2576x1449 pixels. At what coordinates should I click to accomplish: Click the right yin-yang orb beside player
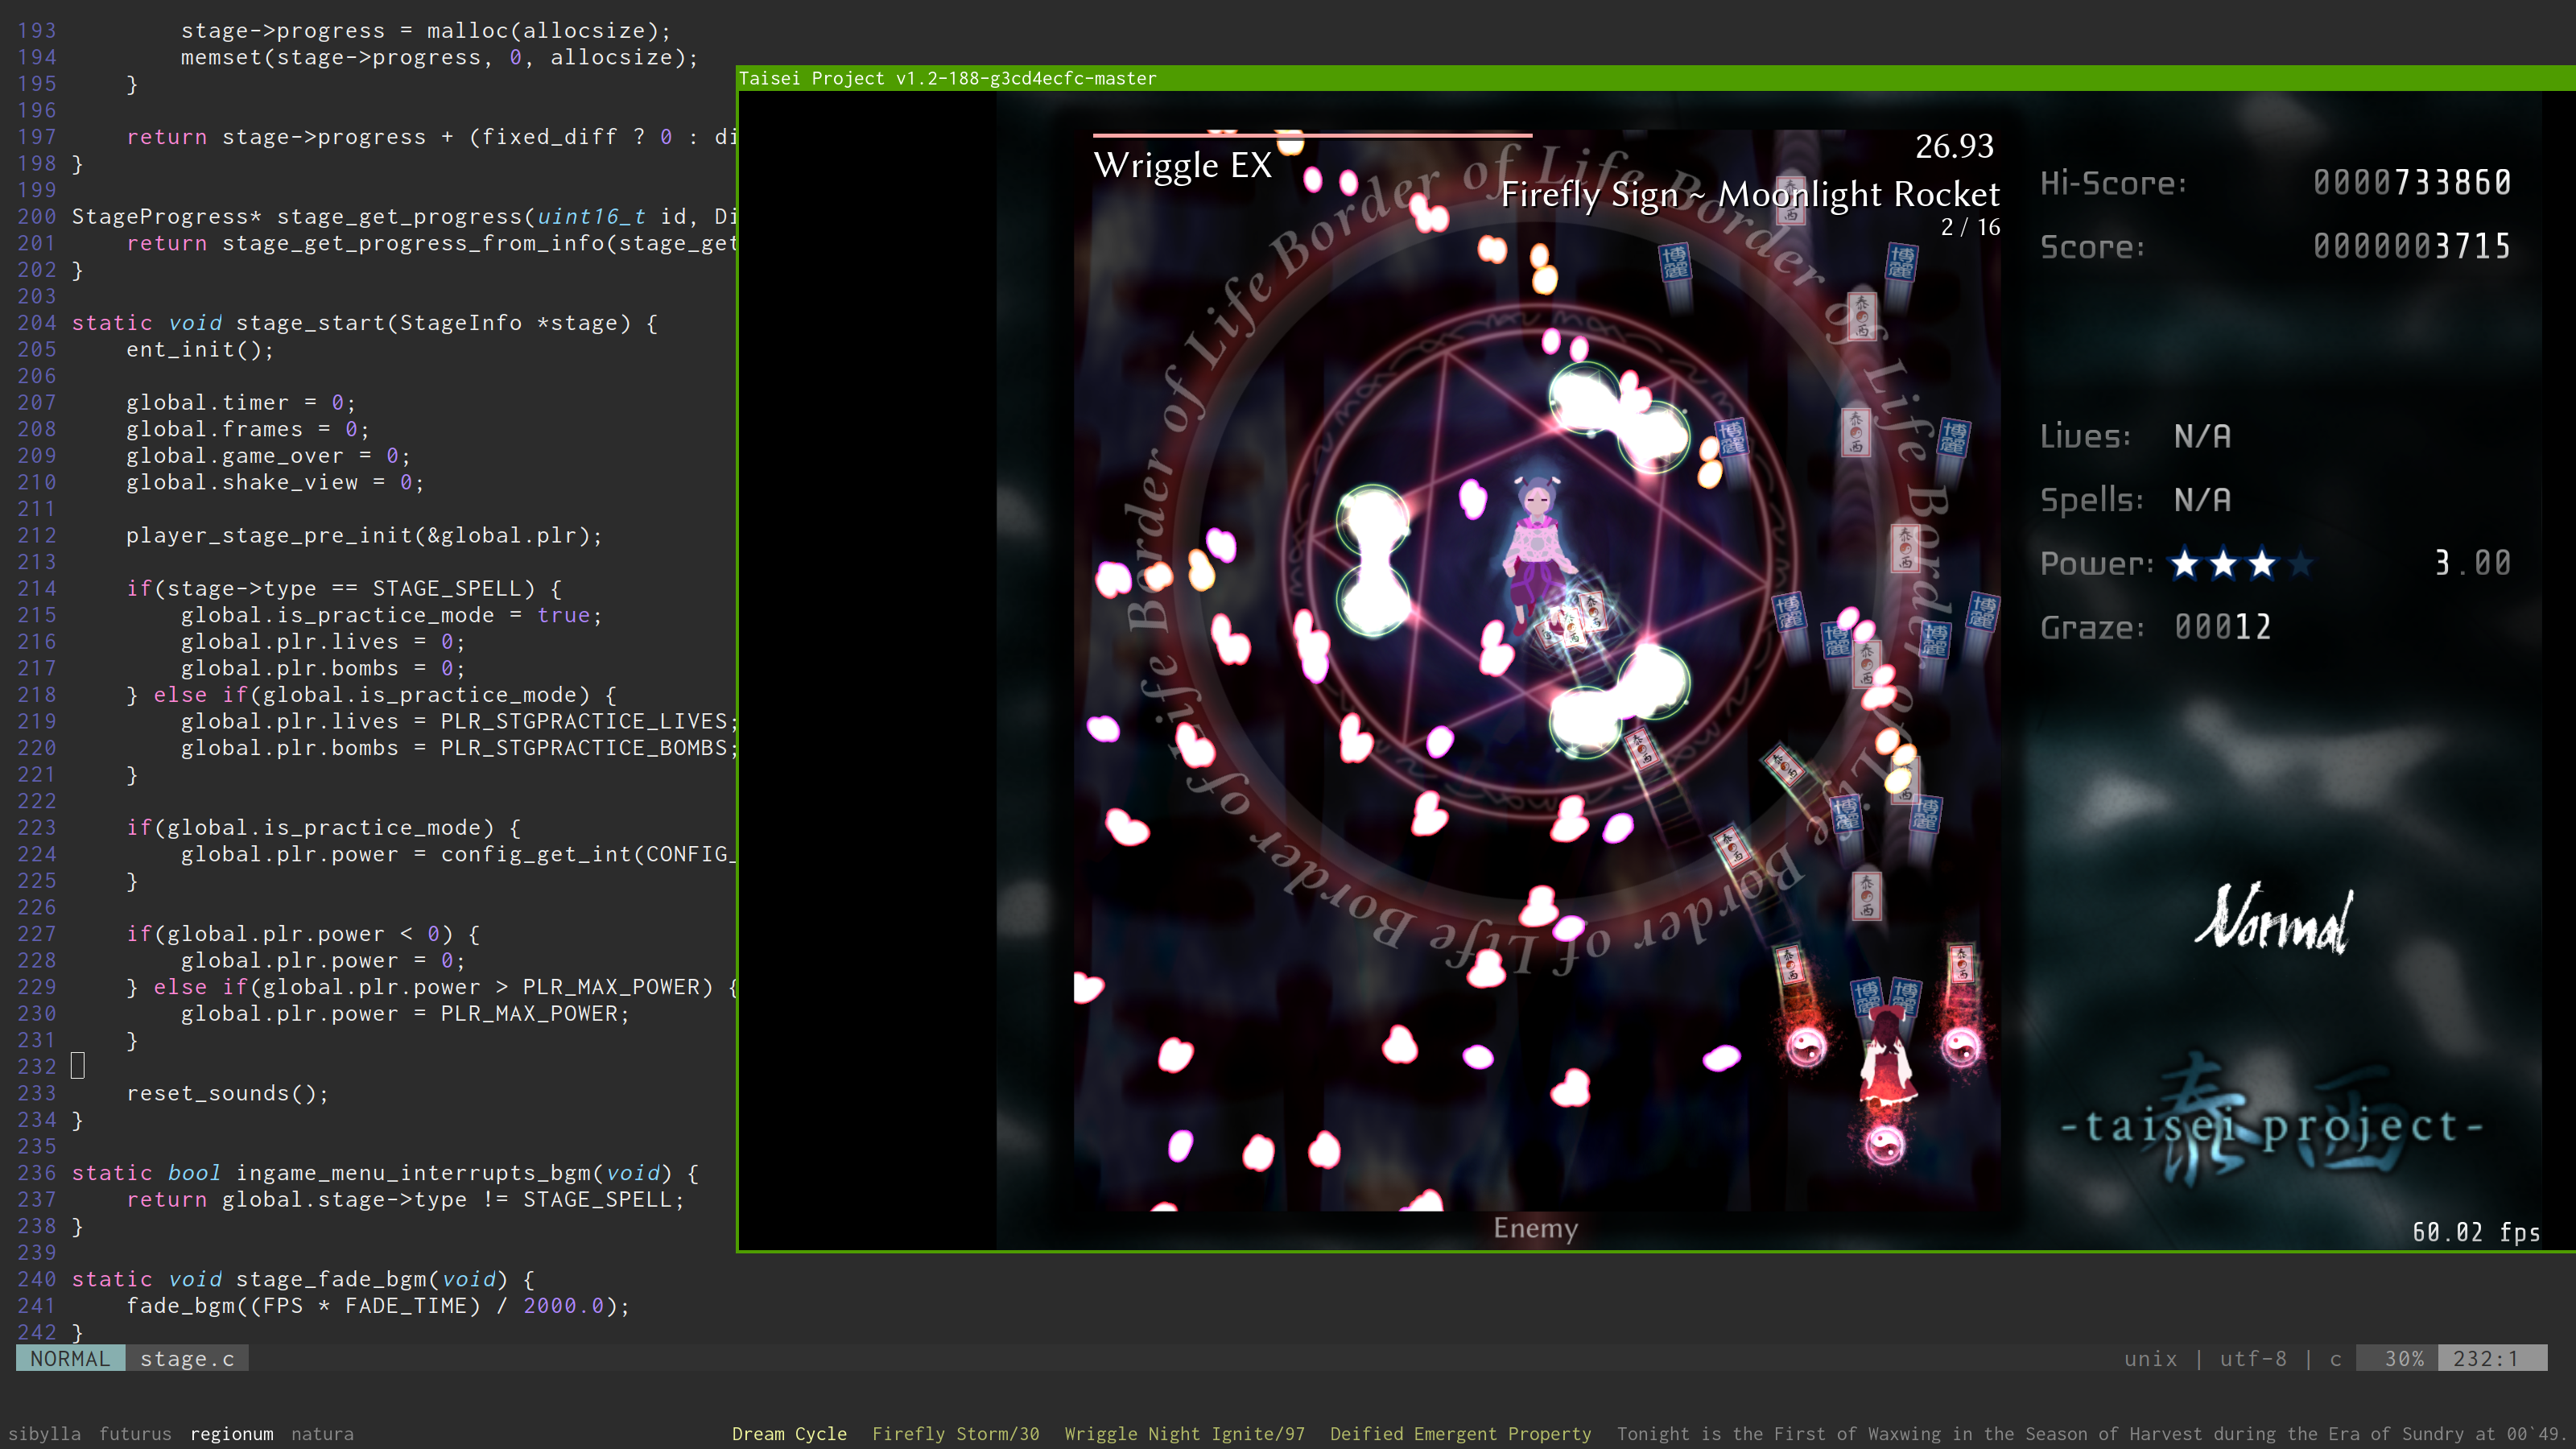[1960, 1047]
